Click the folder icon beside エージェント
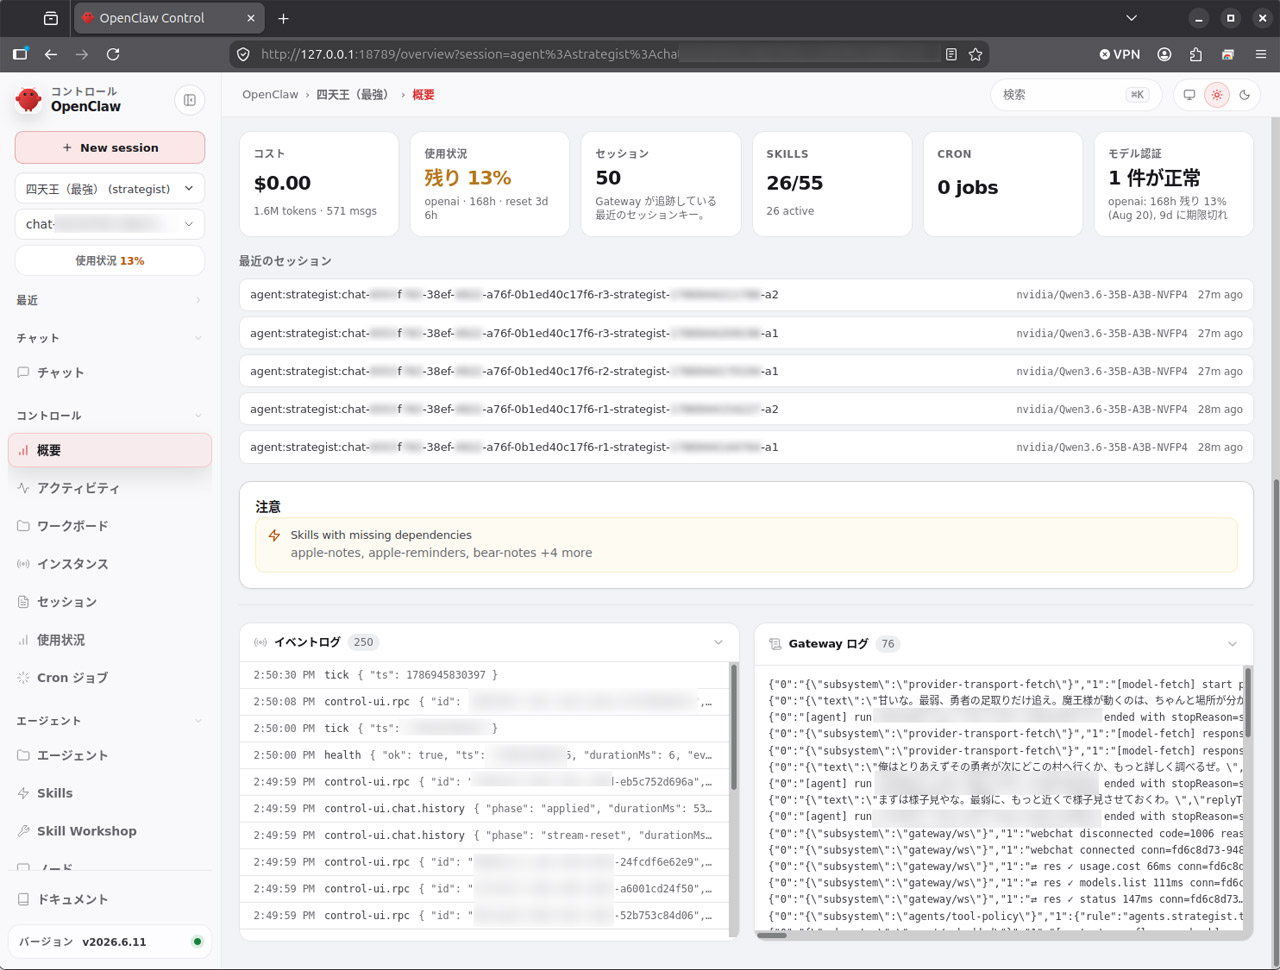 [x=23, y=756]
